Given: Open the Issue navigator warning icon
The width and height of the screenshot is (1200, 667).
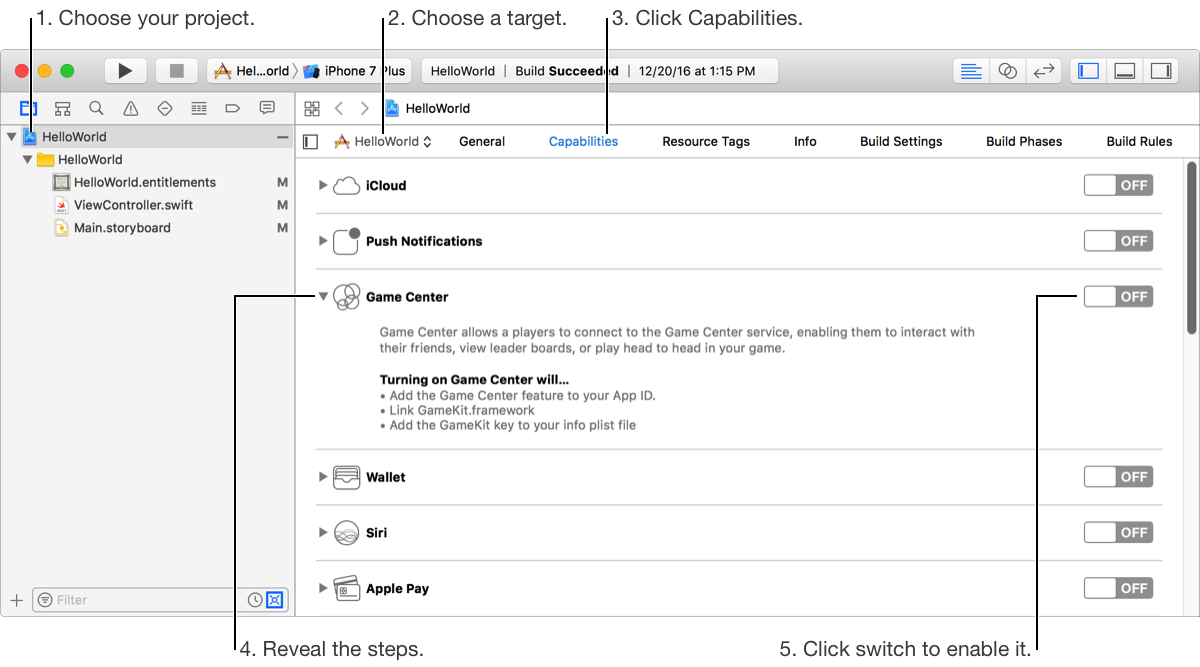Looking at the screenshot, I should pos(131,108).
